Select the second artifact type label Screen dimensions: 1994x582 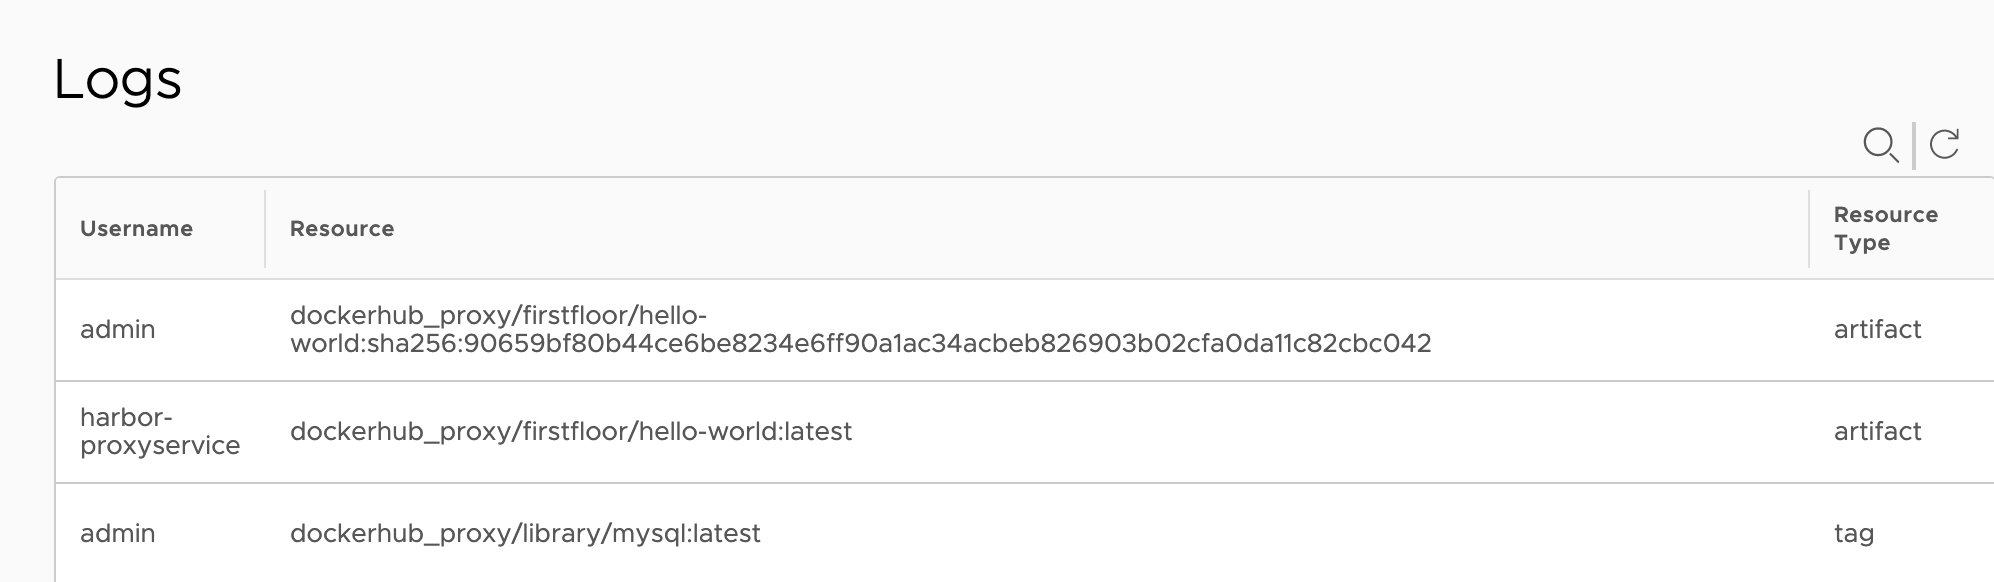[1878, 431]
